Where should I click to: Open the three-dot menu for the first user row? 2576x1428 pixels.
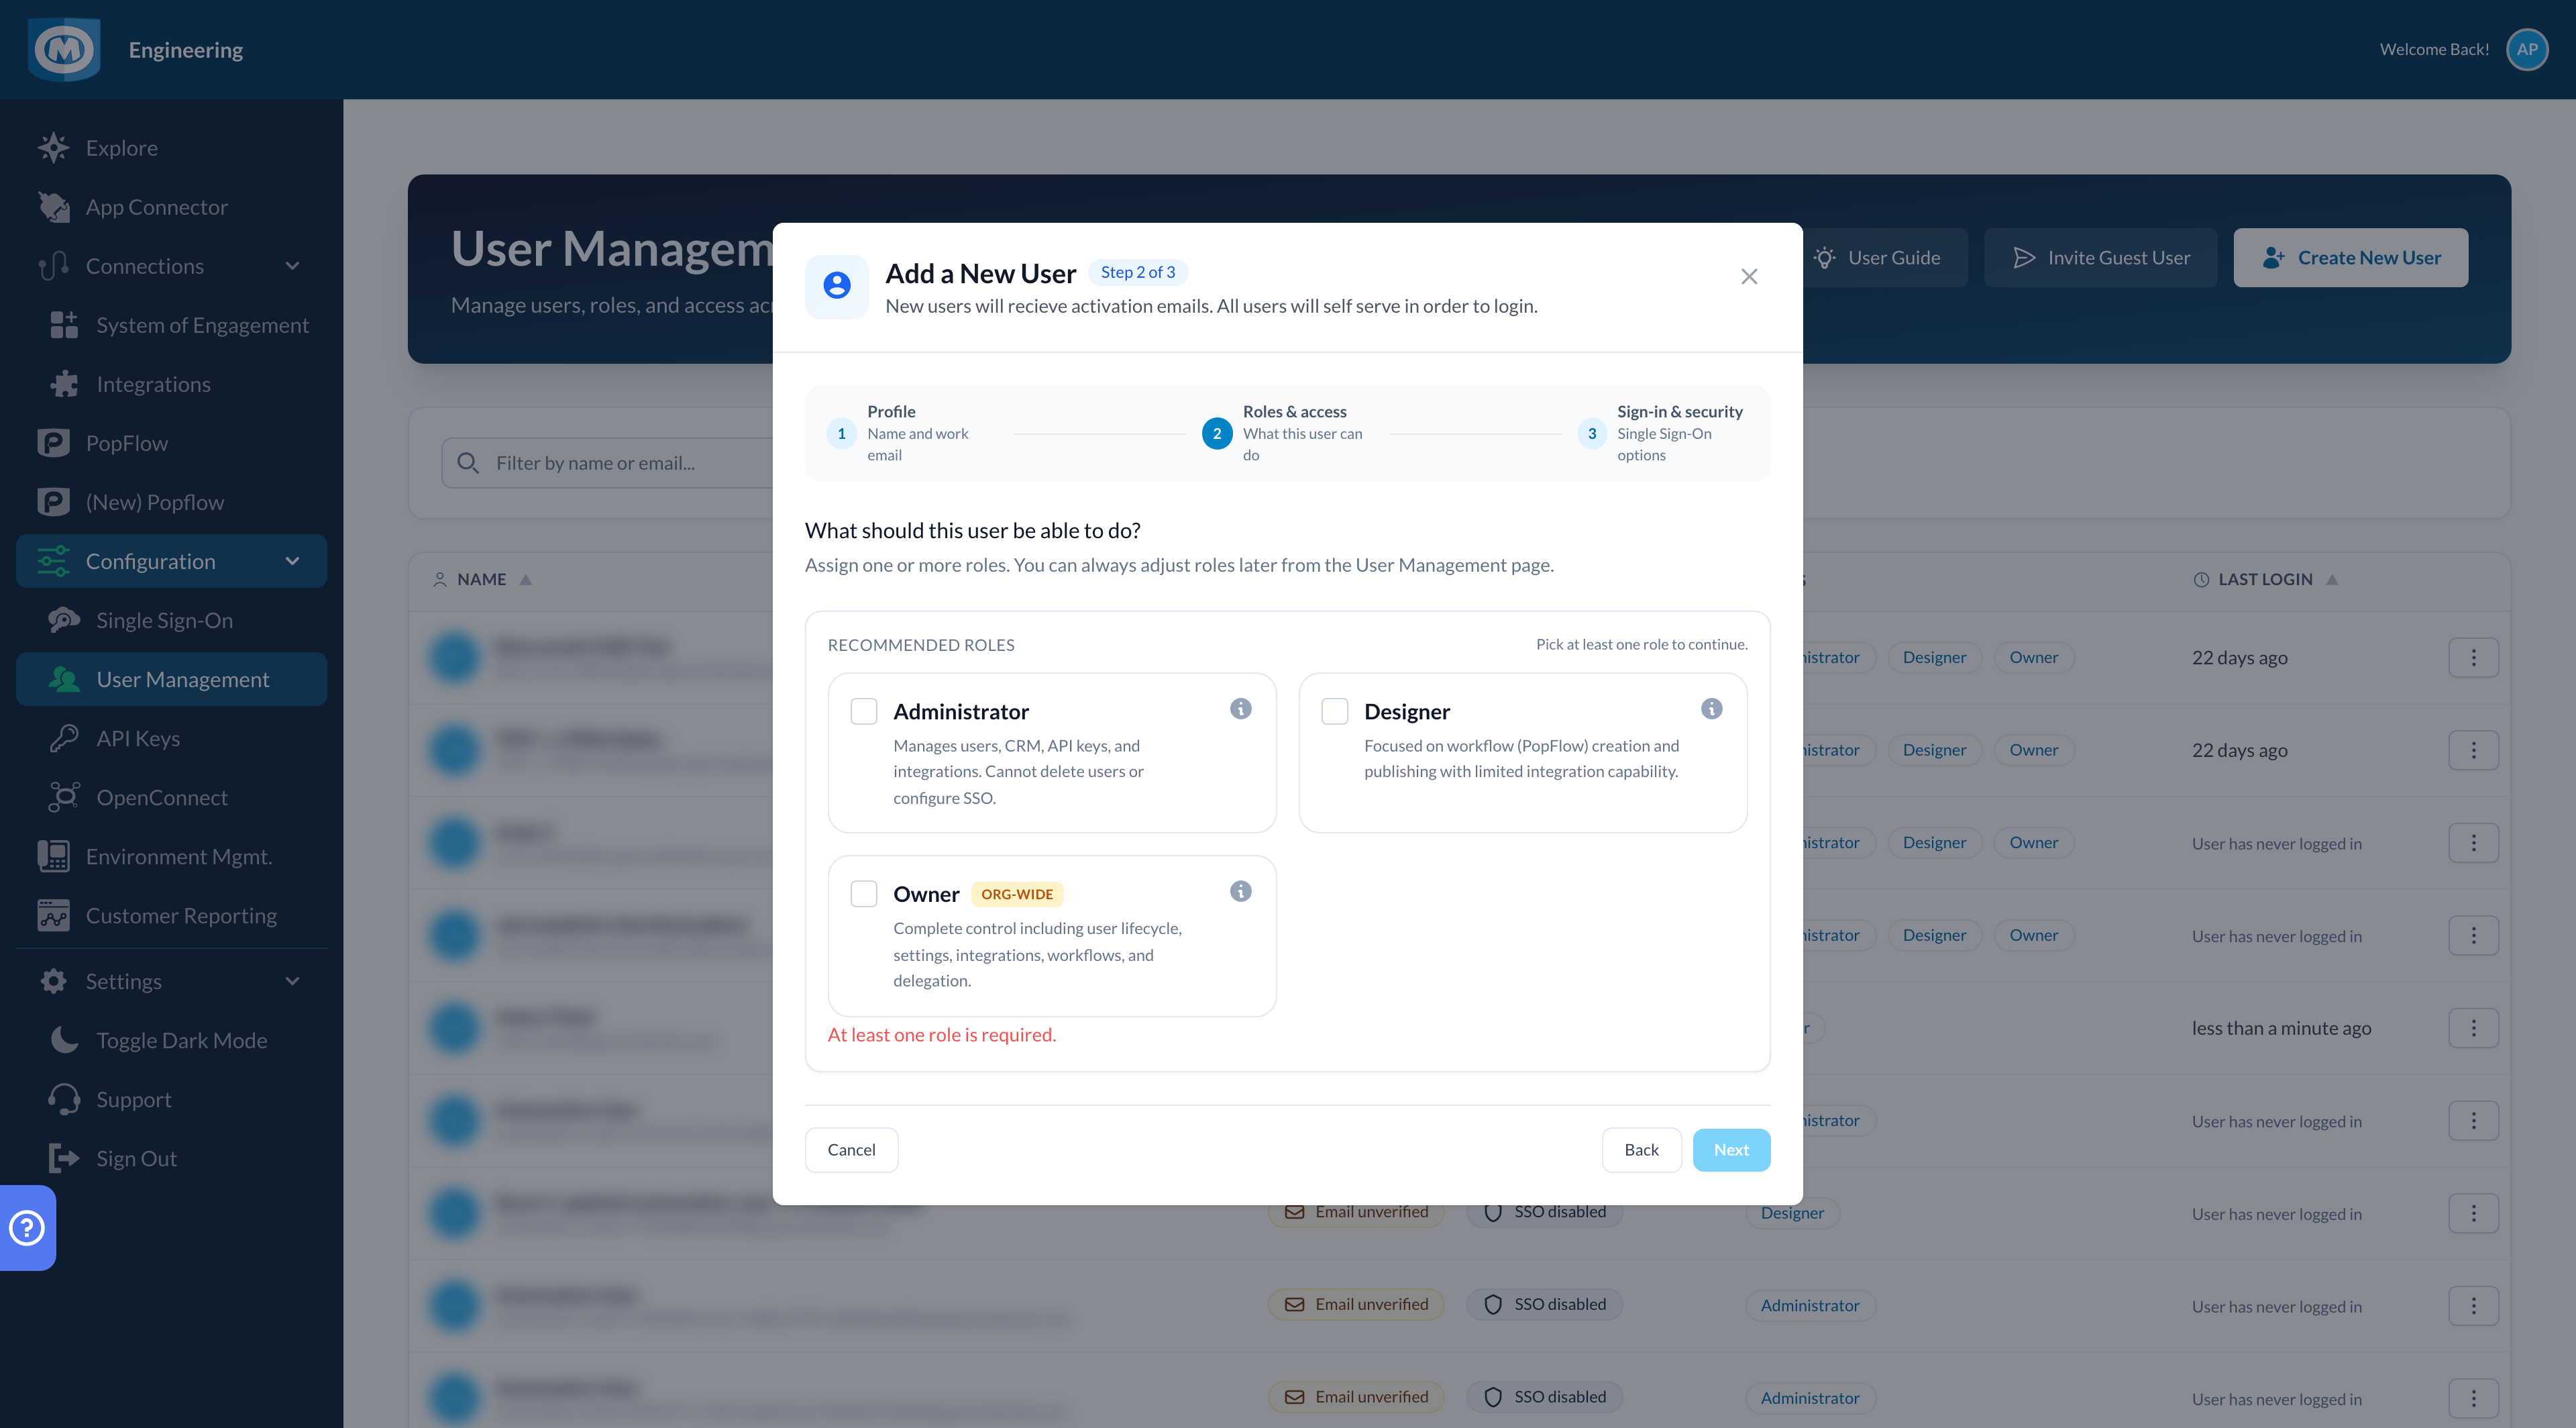point(2474,658)
